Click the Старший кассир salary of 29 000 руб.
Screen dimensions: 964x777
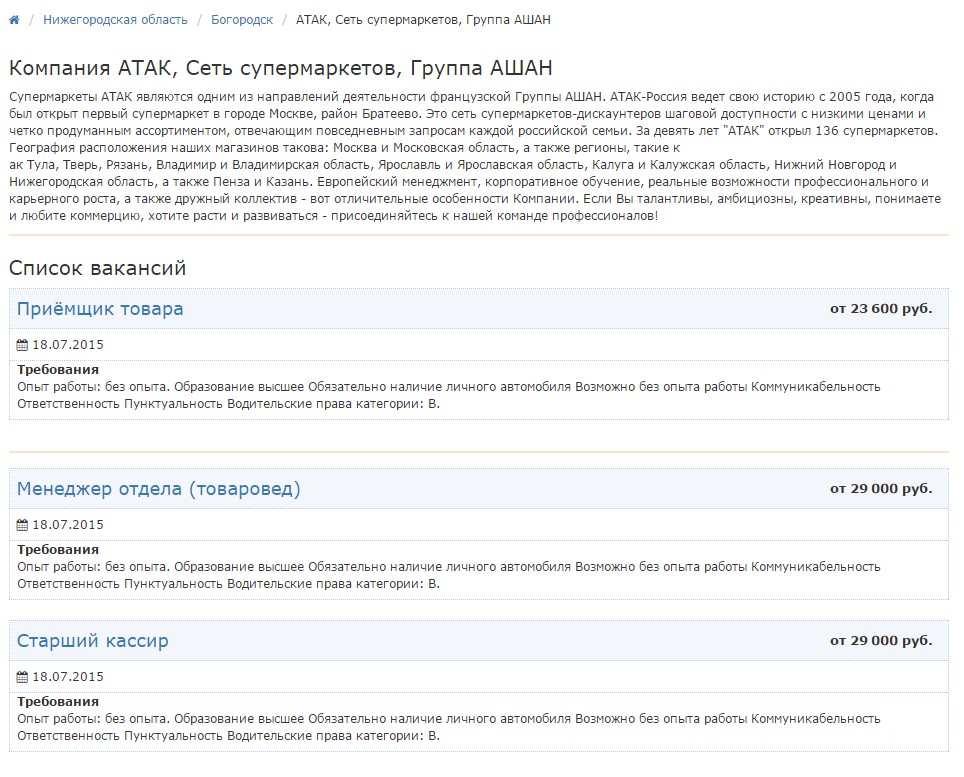point(880,640)
